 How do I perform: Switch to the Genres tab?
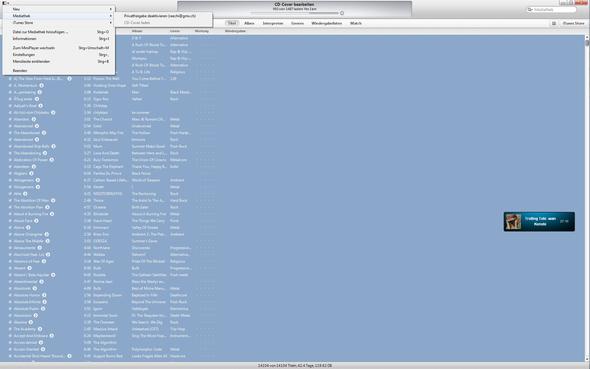(297, 23)
